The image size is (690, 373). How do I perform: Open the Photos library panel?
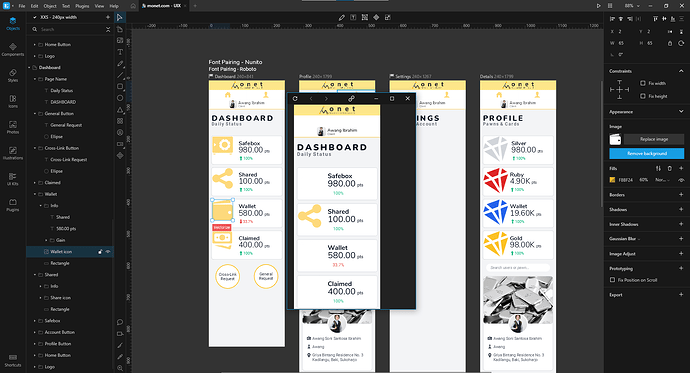tap(13, 127)
